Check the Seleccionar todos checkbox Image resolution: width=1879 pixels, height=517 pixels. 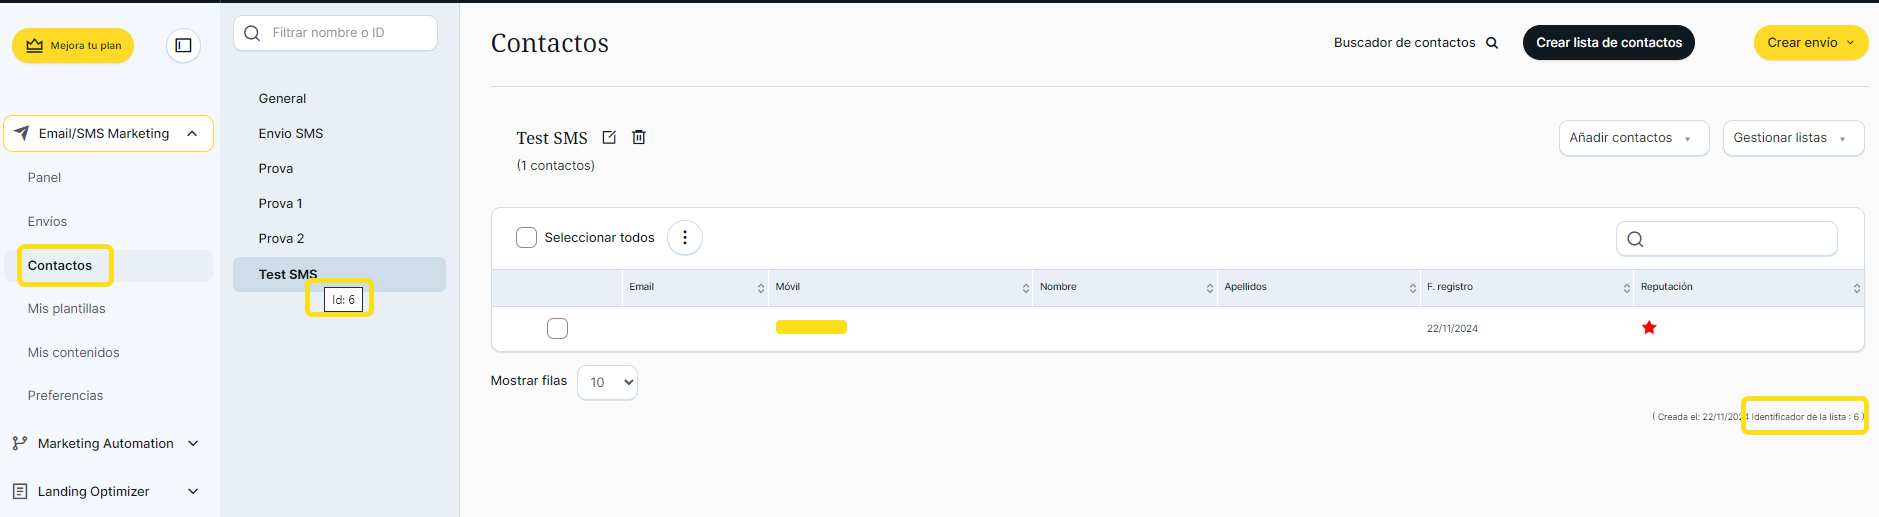pos(527,238)
